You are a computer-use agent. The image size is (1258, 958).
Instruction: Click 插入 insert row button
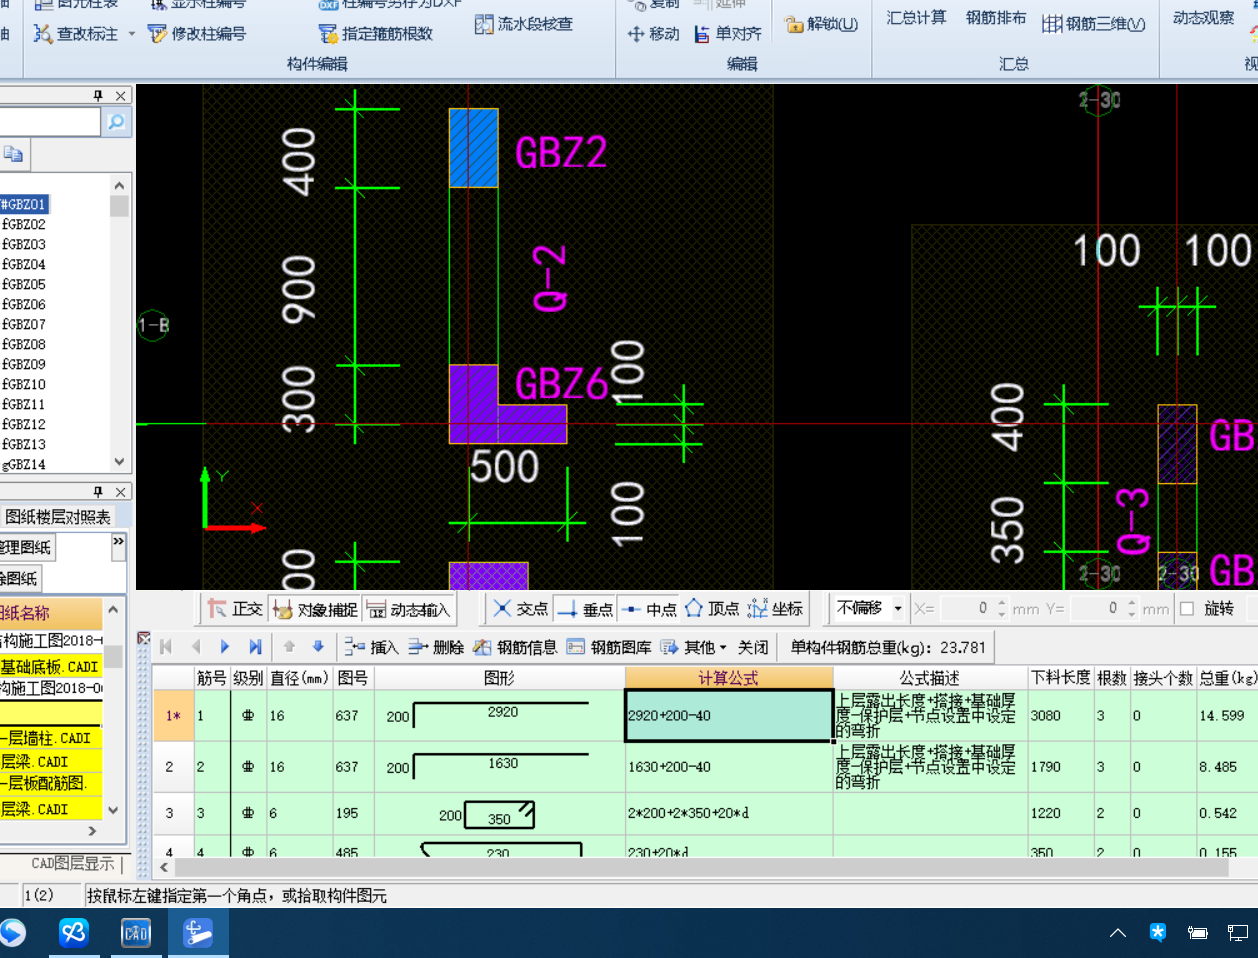click(x=371, y=647)
